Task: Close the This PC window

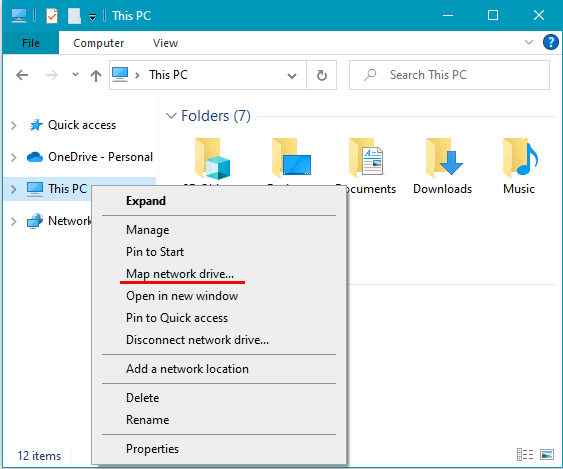Action: (539, 15)
